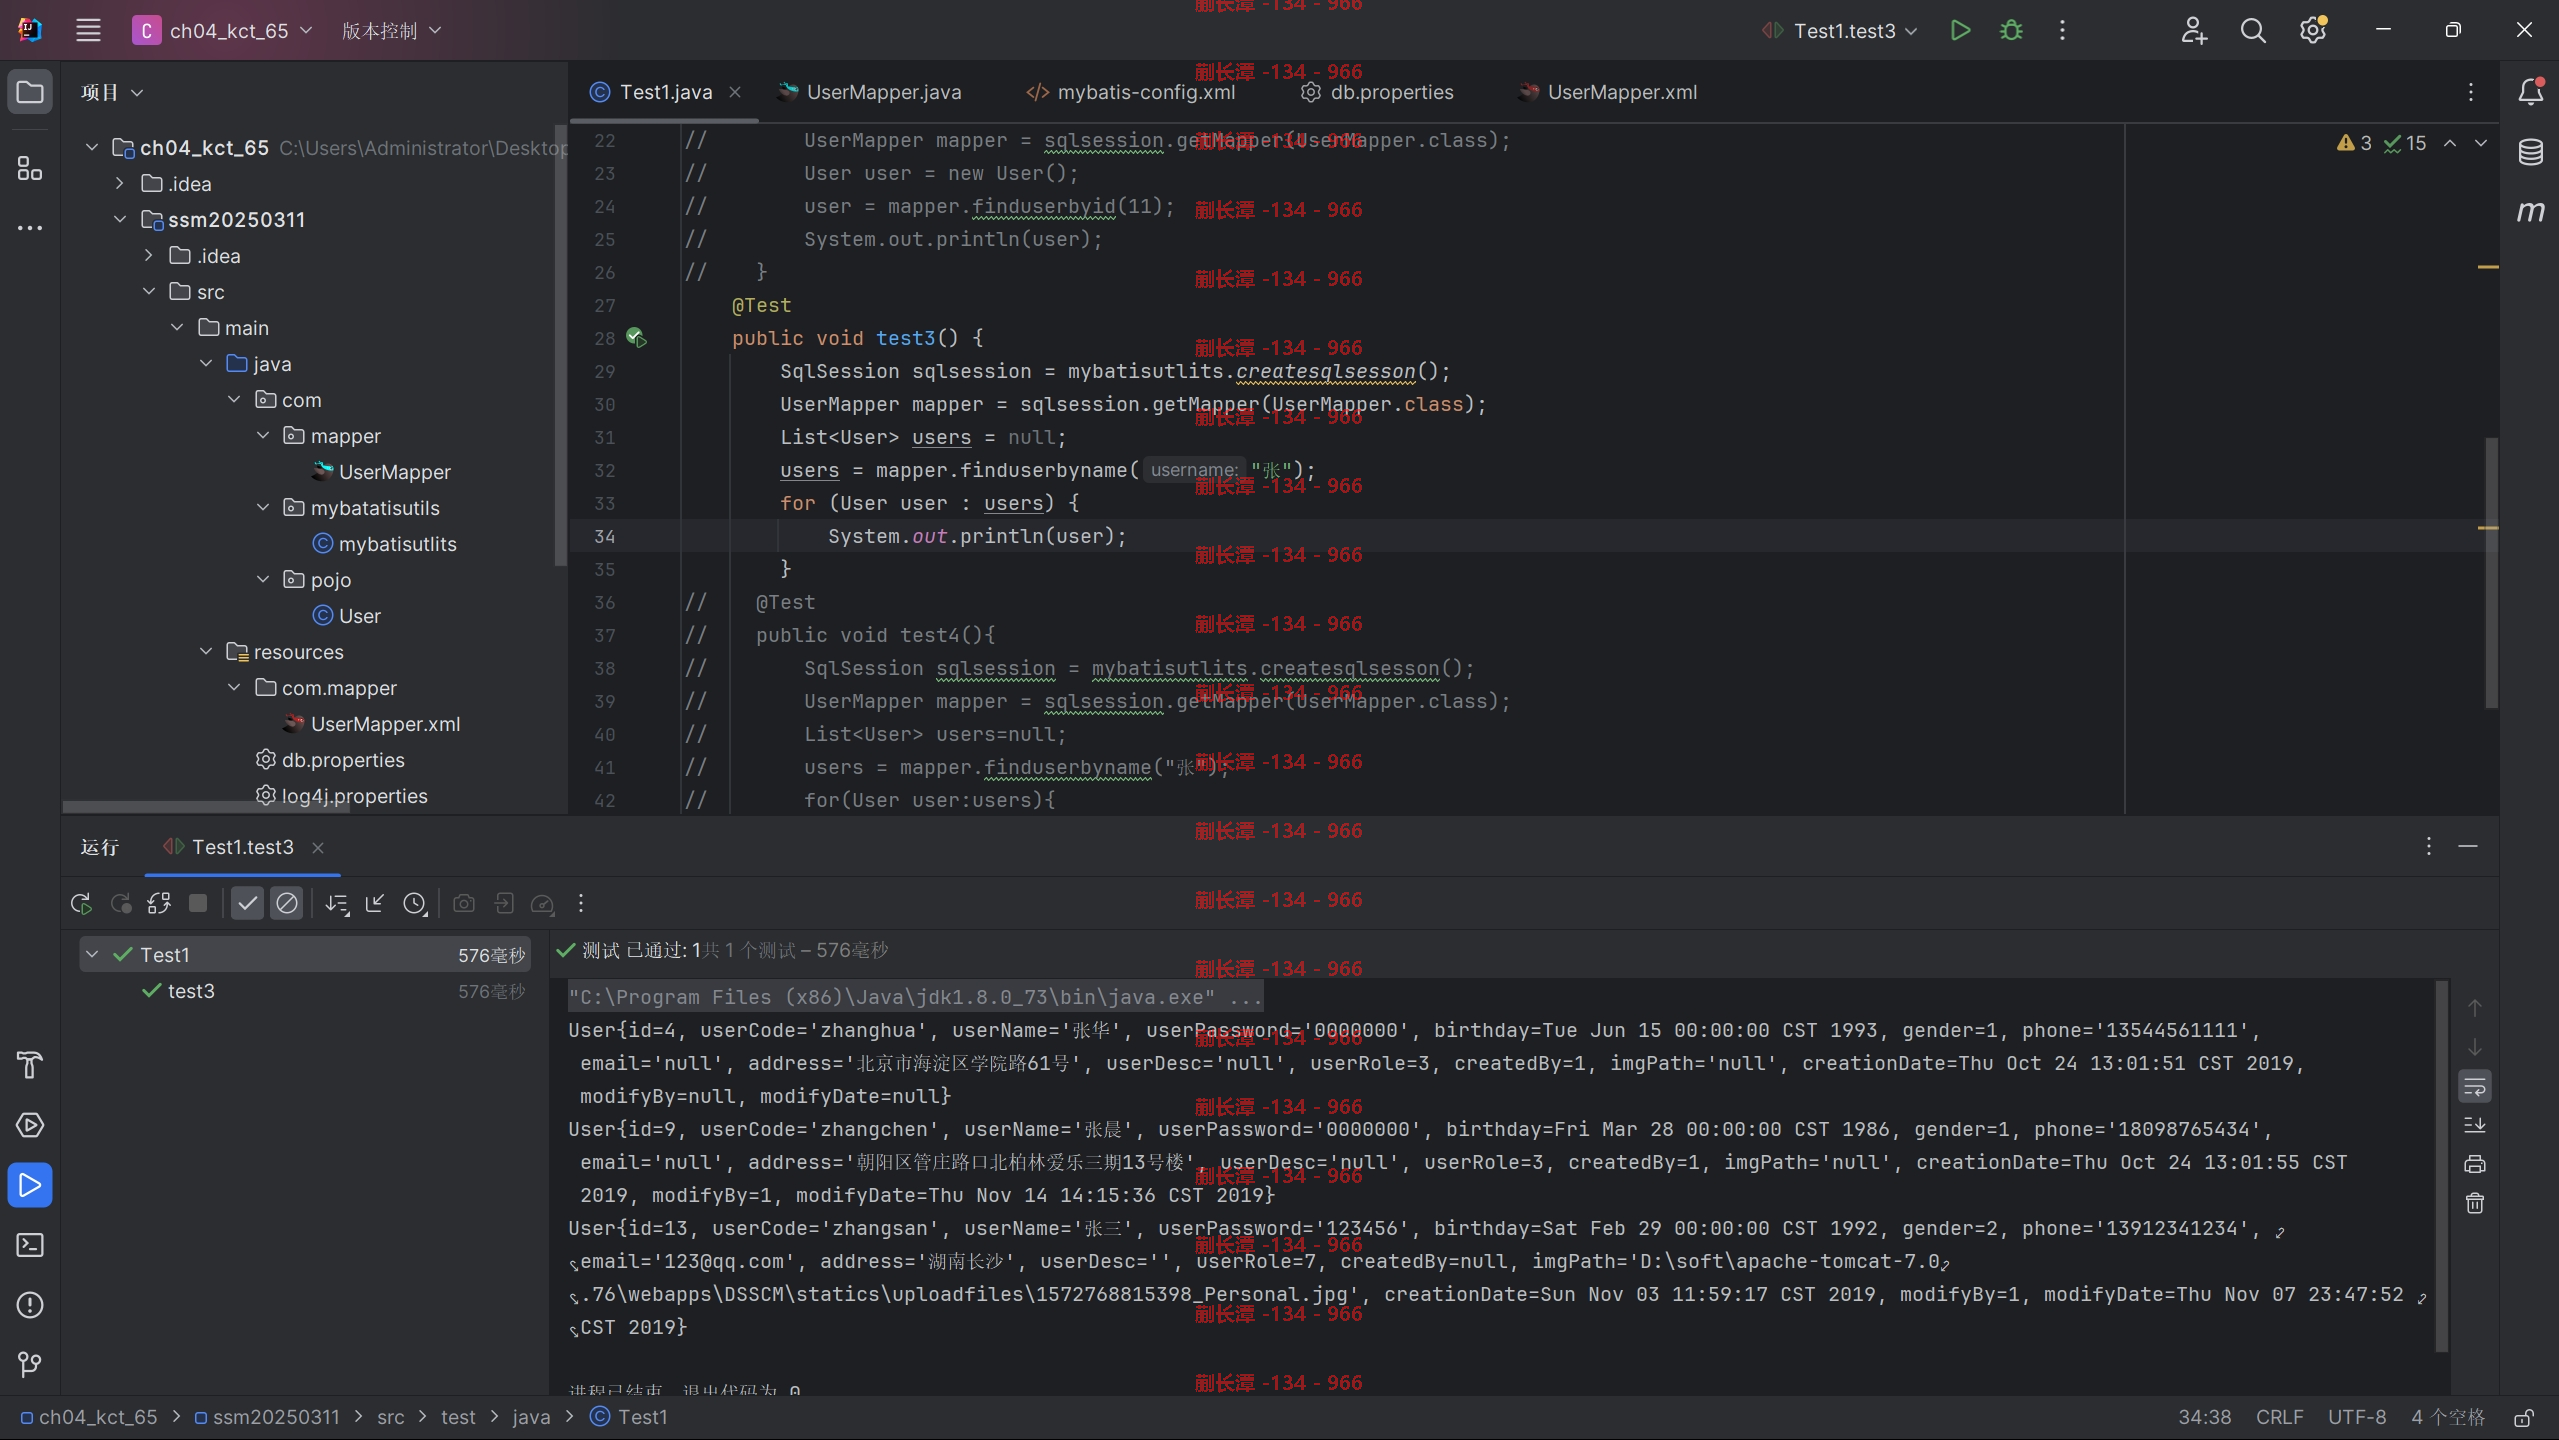Open Database tool window

(2530, 152)
